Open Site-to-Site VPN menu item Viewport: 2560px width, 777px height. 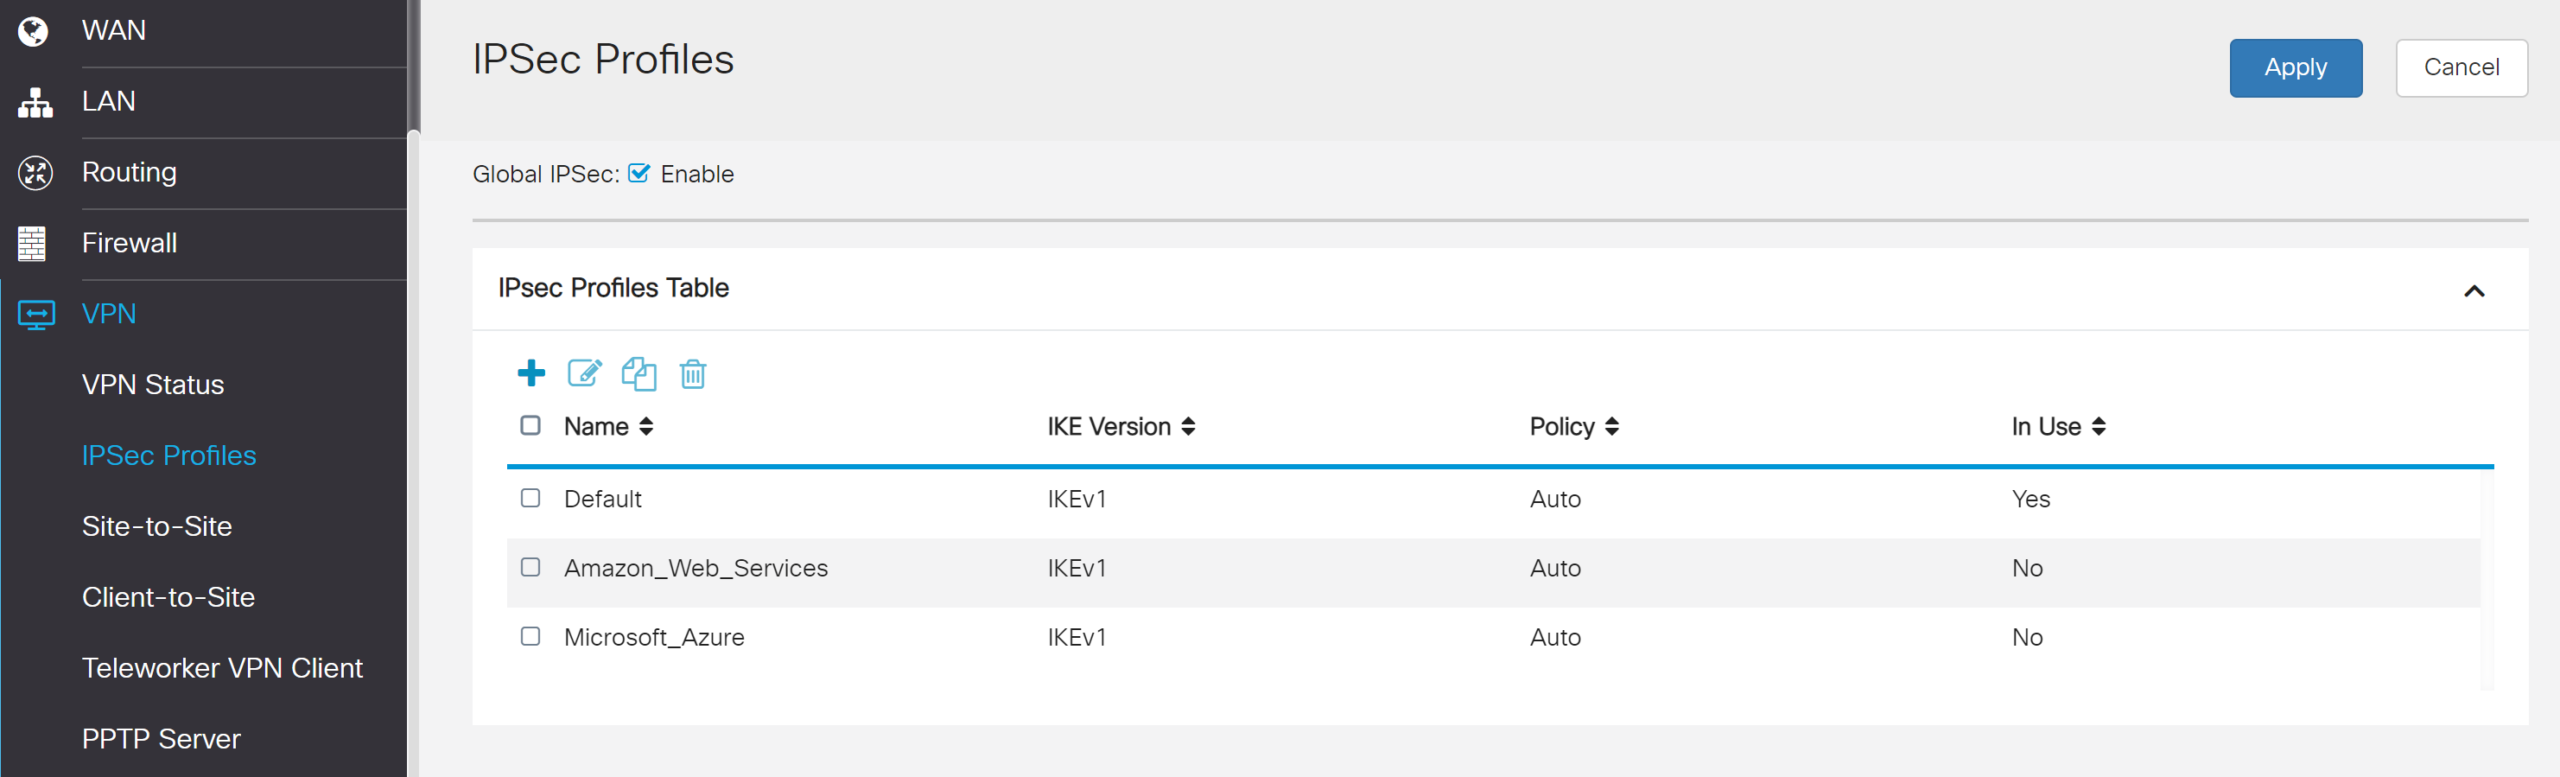pos(157,526)
